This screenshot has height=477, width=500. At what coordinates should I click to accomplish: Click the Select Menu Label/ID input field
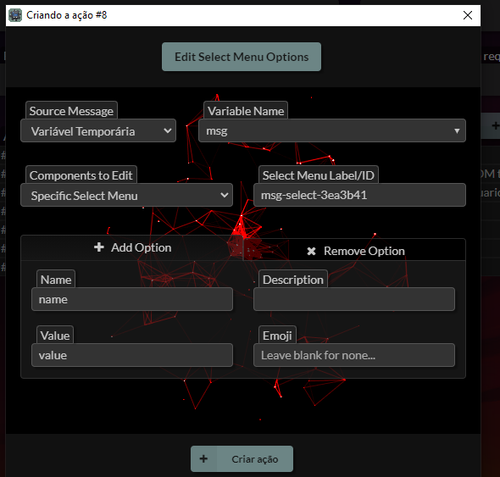359,195
